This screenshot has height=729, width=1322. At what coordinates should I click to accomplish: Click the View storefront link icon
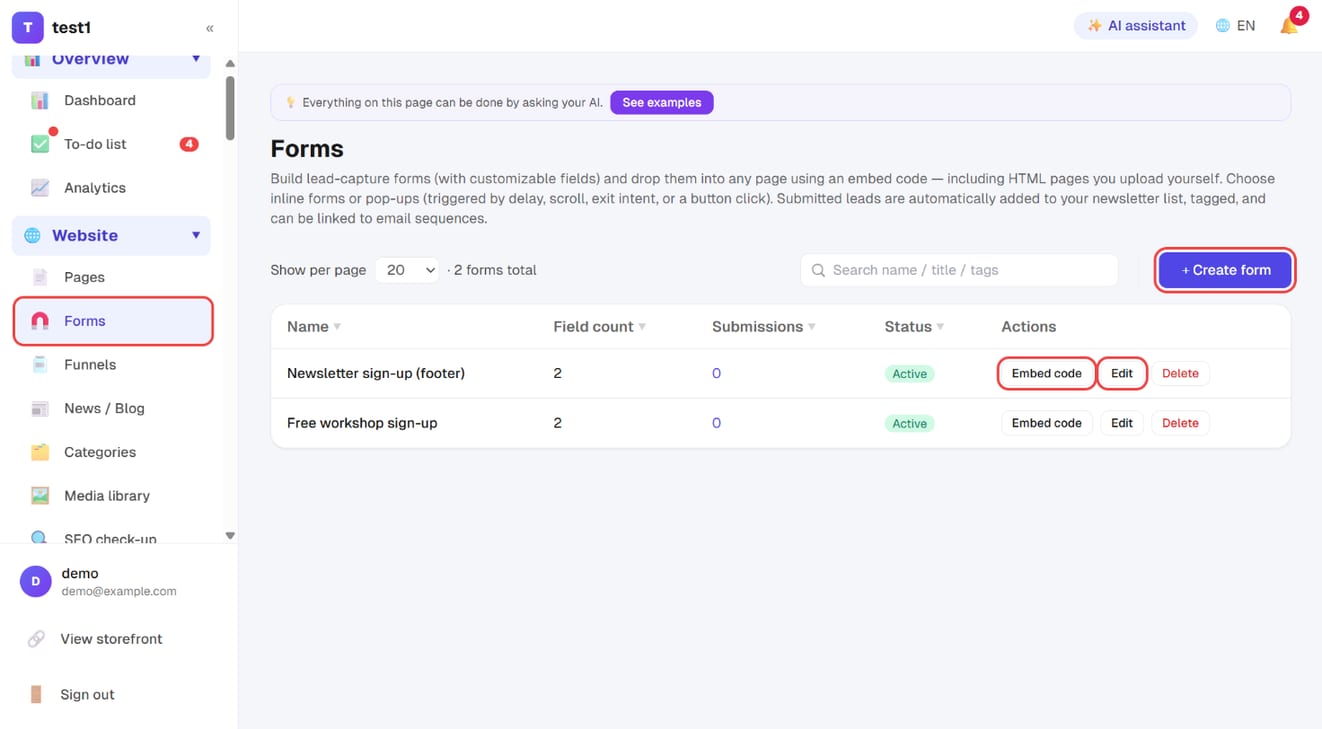point(36,639)
